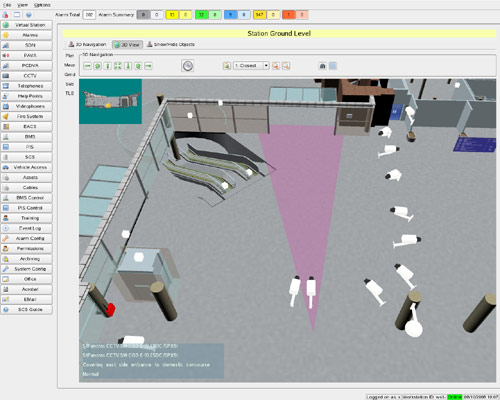Open the Event Log
Viewport: 500px width, 400px height.
point(27,228)
